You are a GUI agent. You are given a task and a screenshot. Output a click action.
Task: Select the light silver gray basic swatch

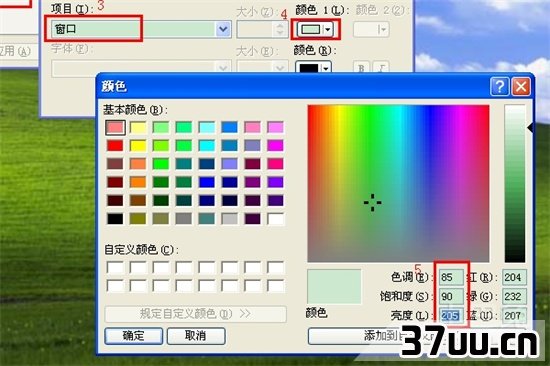click(x=229, y=219)
